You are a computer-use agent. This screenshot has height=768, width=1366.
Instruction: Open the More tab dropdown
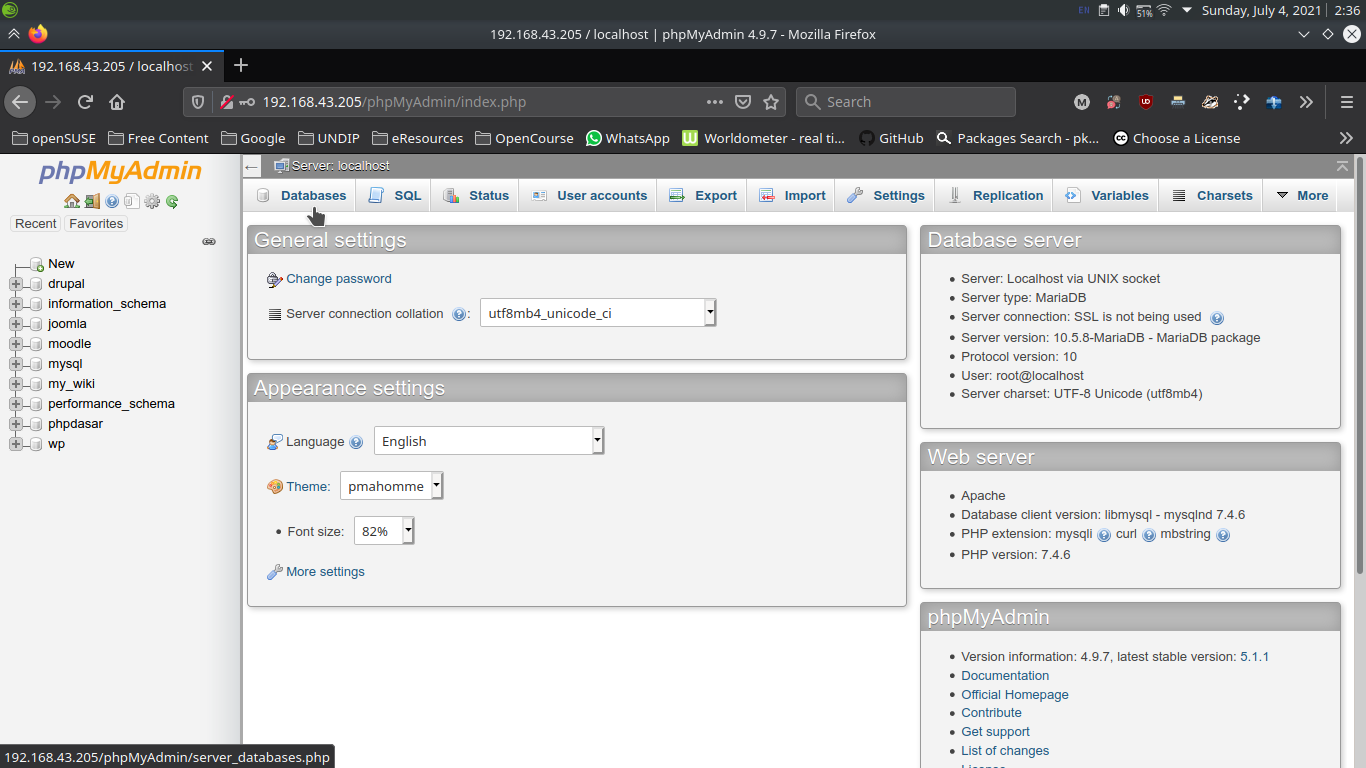click(1302, 196)
